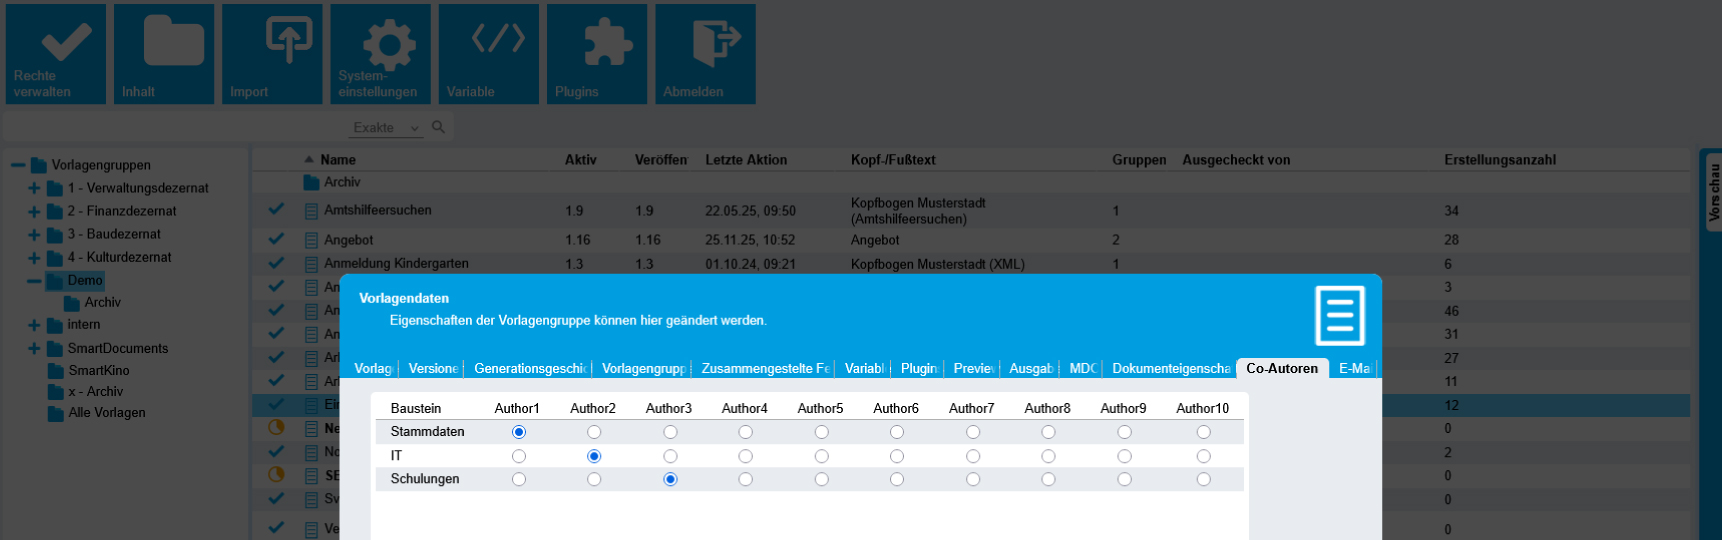Select Author2 for Stammdaten row

[594, 432]
